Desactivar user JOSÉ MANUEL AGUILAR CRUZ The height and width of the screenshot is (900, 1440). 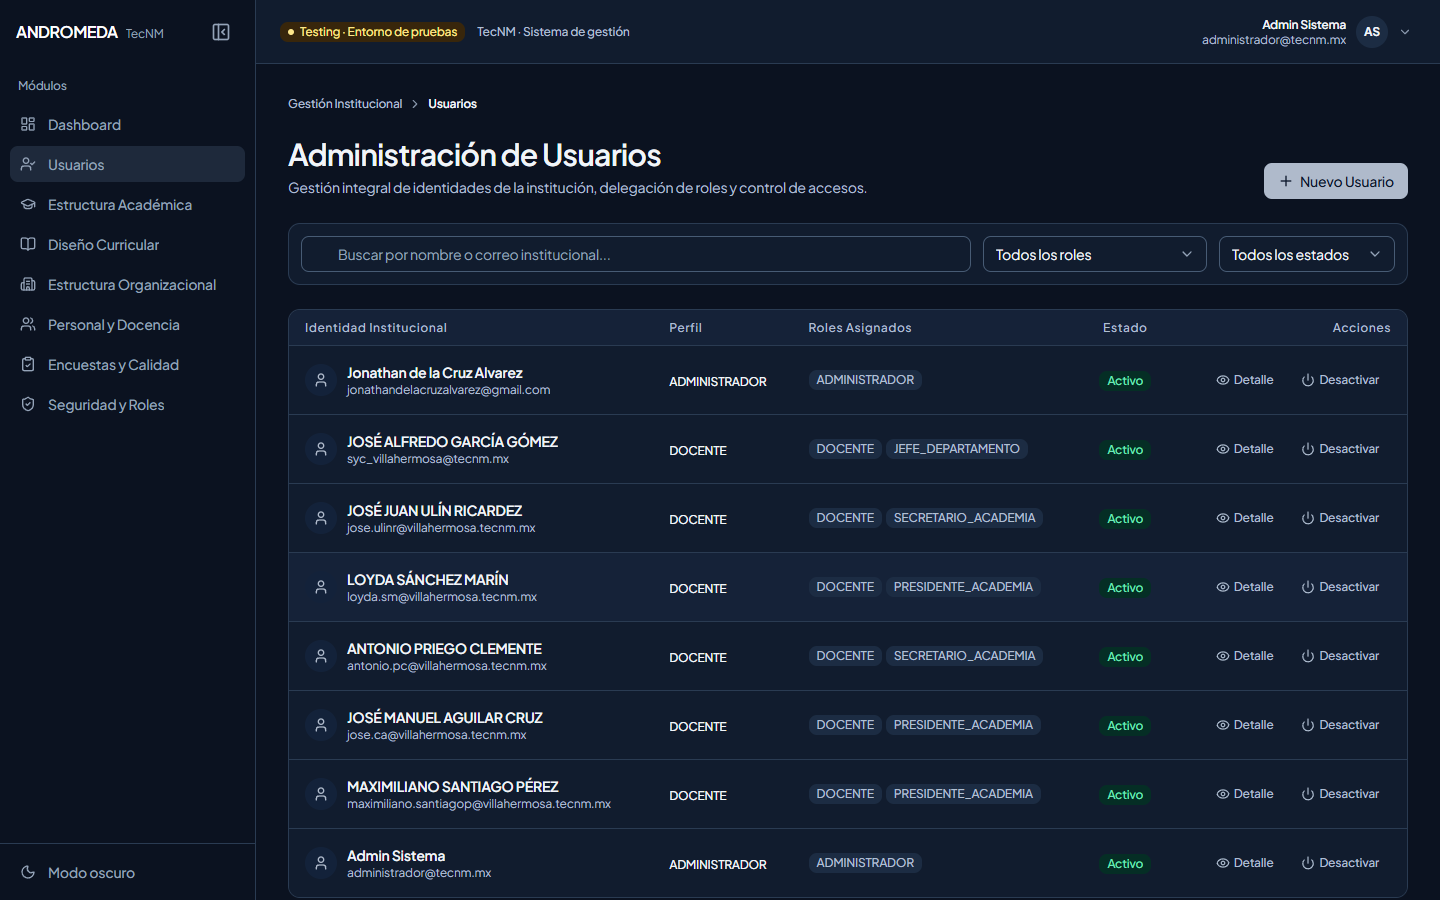pyautogui.click(x=1340, y=725)
